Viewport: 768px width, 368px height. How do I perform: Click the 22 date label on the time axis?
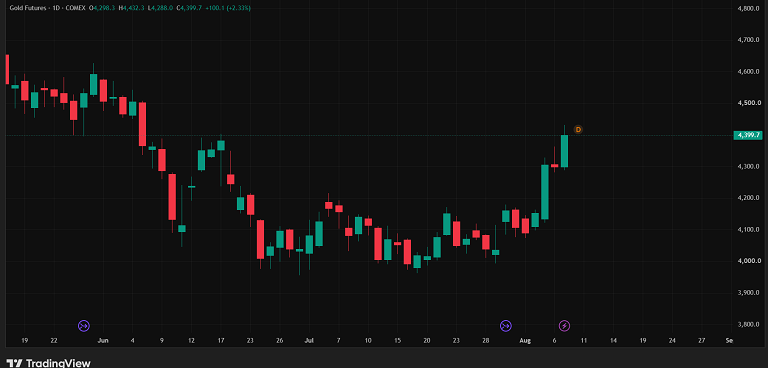click(54, 340)
